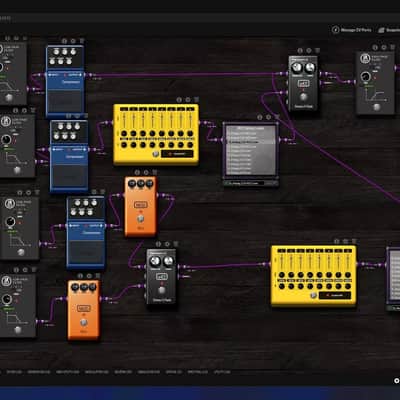Screen dimensions: 400x400
Task: Open the selector bar below the cabinet loader list
Action: coord(251,183)
